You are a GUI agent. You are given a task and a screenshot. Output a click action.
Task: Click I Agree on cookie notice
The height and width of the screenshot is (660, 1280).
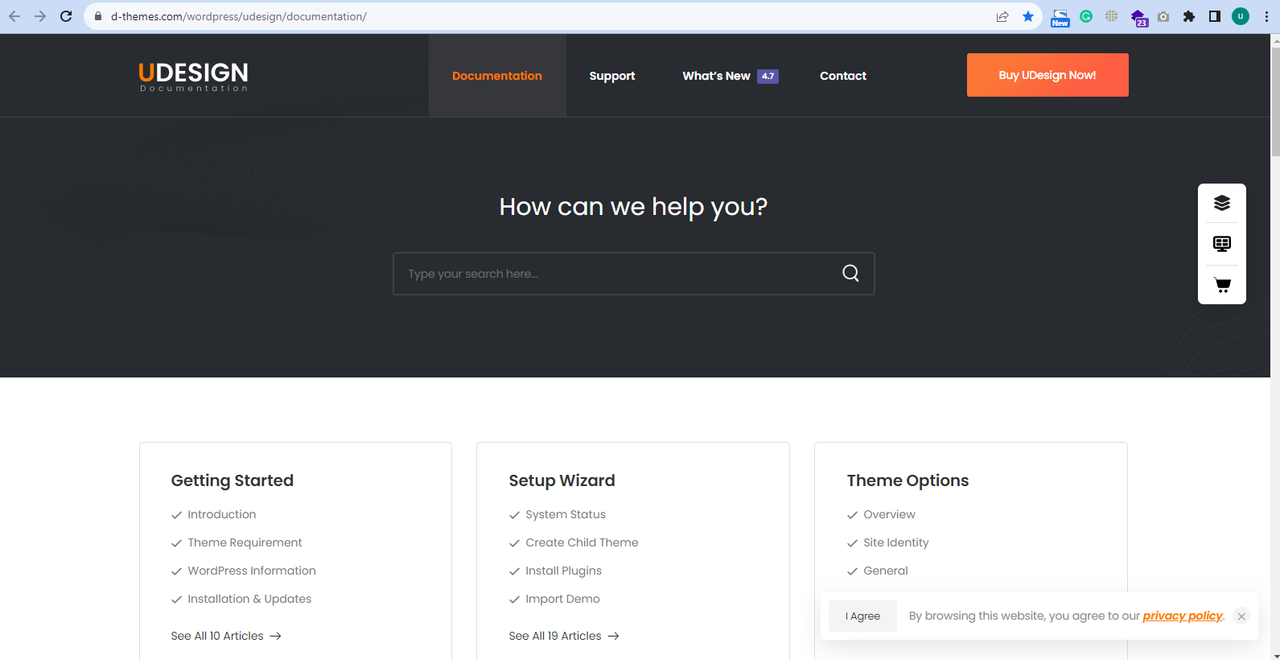pyautogui.click(x=863, y=616)
